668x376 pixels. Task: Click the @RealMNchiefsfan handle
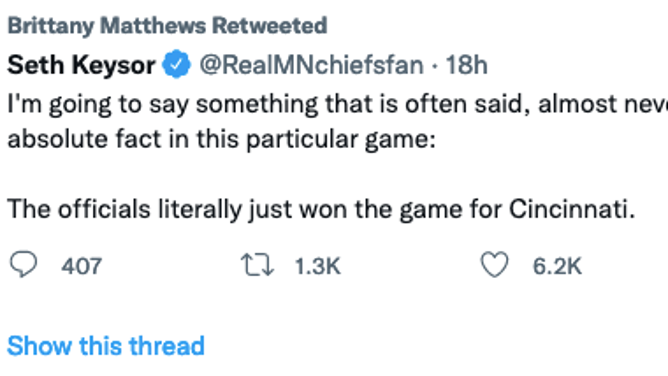312,65
